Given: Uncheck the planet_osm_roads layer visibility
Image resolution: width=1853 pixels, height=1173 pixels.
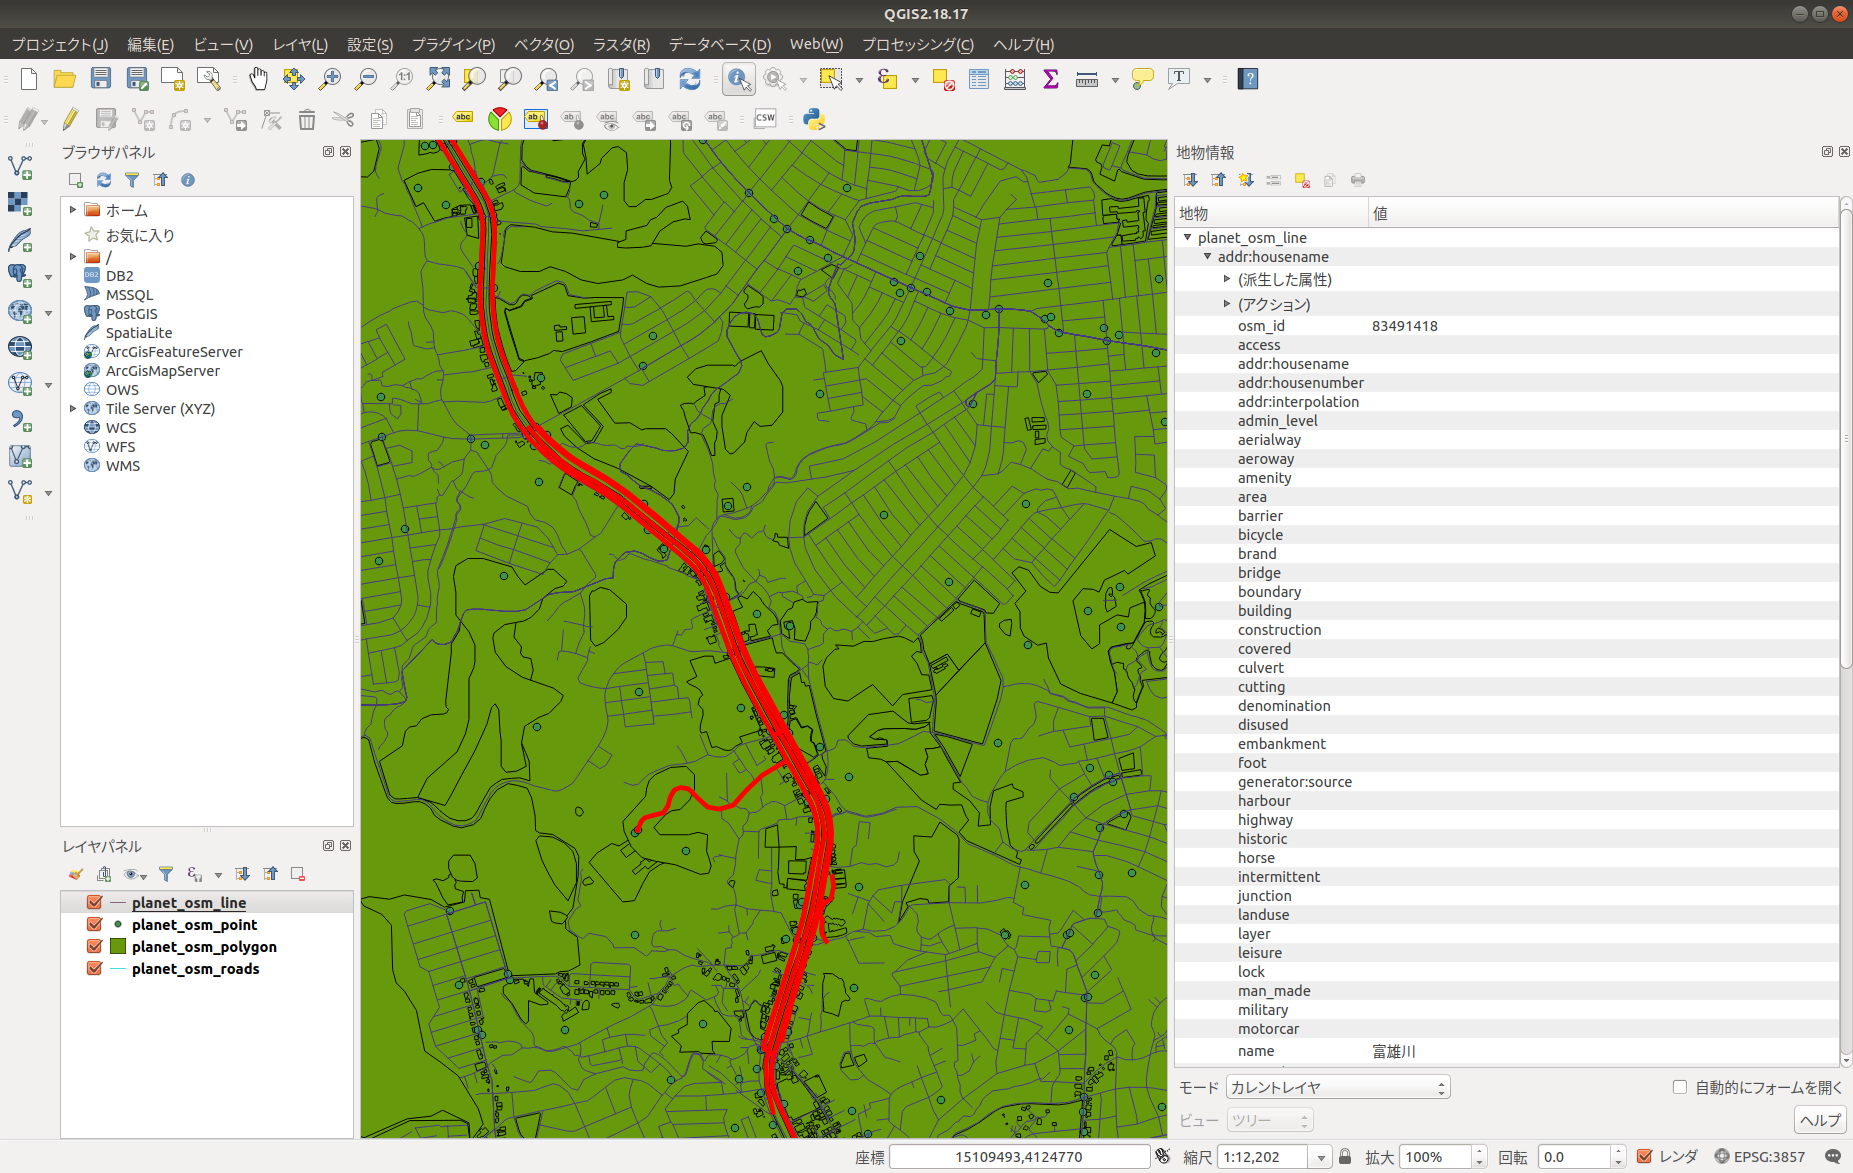Looking at the screenshot, I should tap(95, 969).
